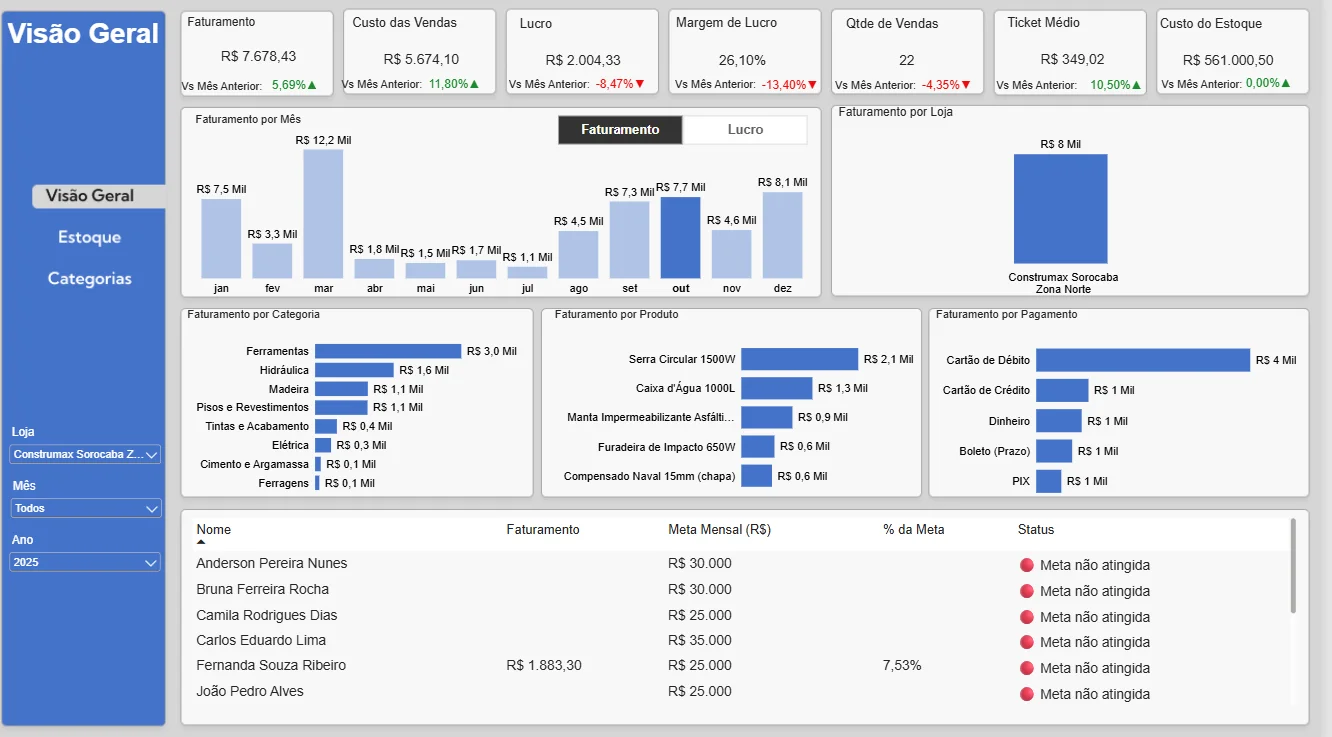Select the Boleto (Prazo) payment bar
Image resolution: width=1332 pixels, height=737 pixels.
(1054, 451)
